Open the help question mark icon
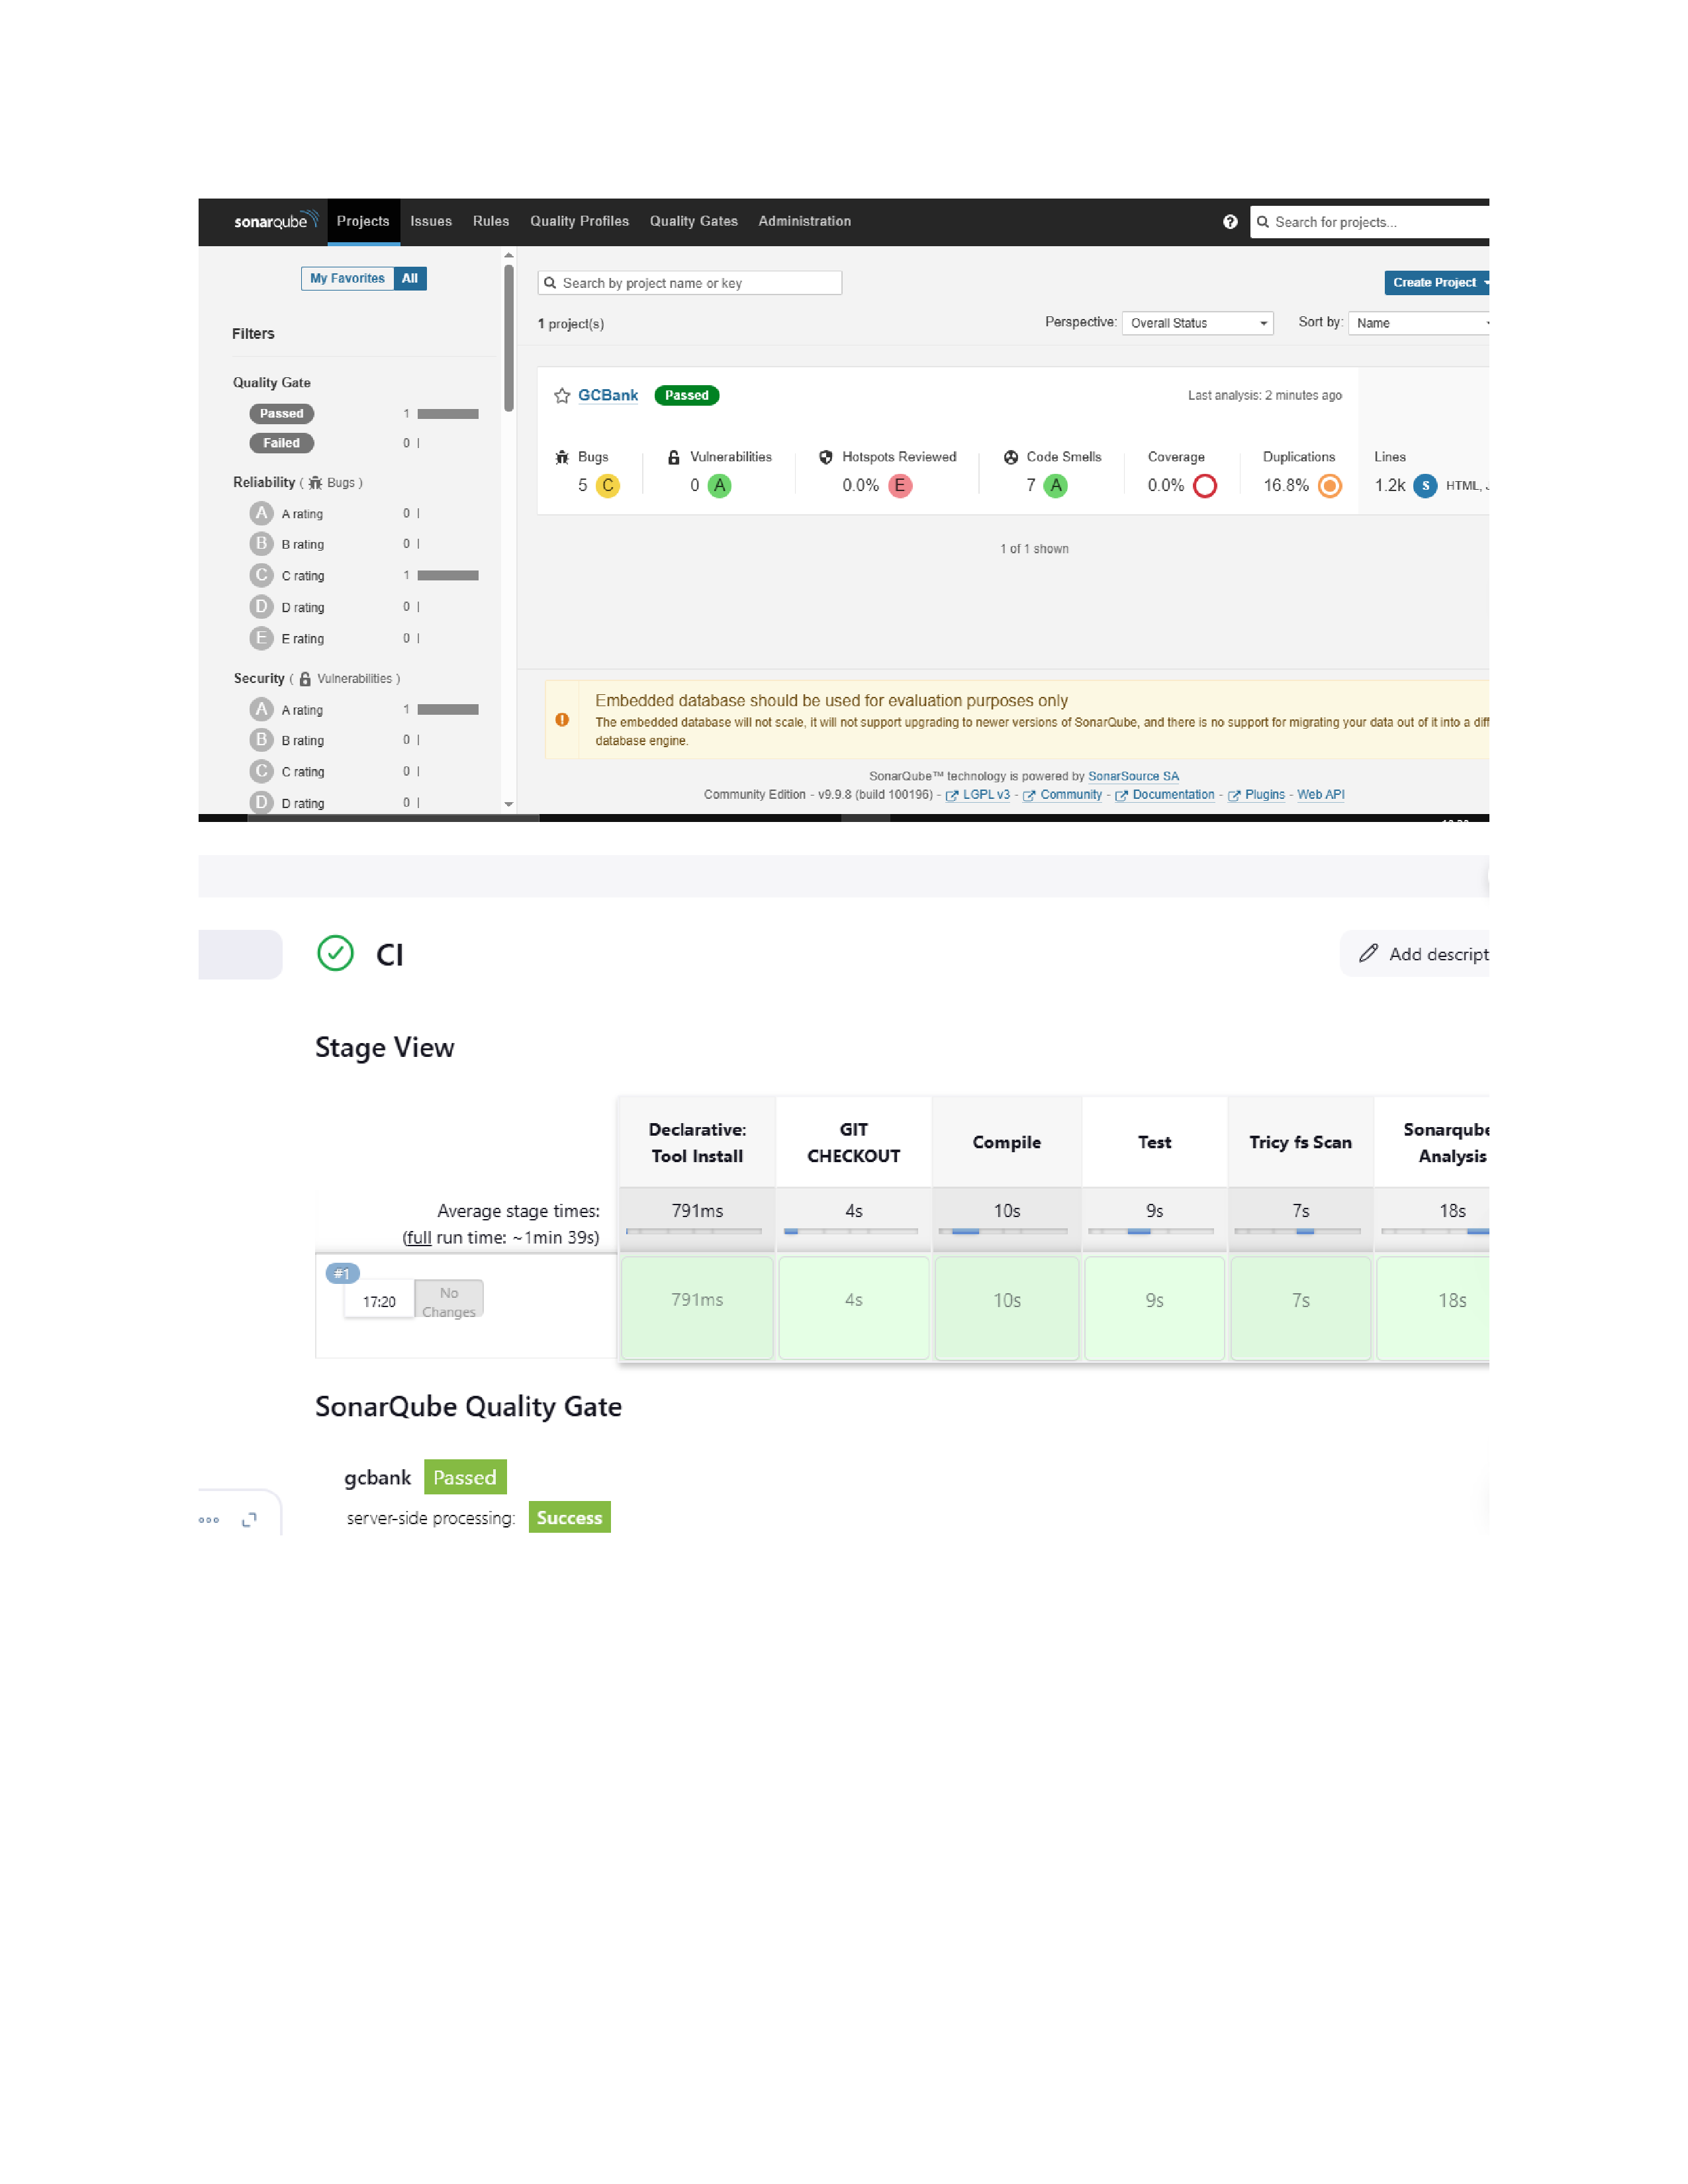This screenshot has height=2184, width=1688. point(1230,222)
